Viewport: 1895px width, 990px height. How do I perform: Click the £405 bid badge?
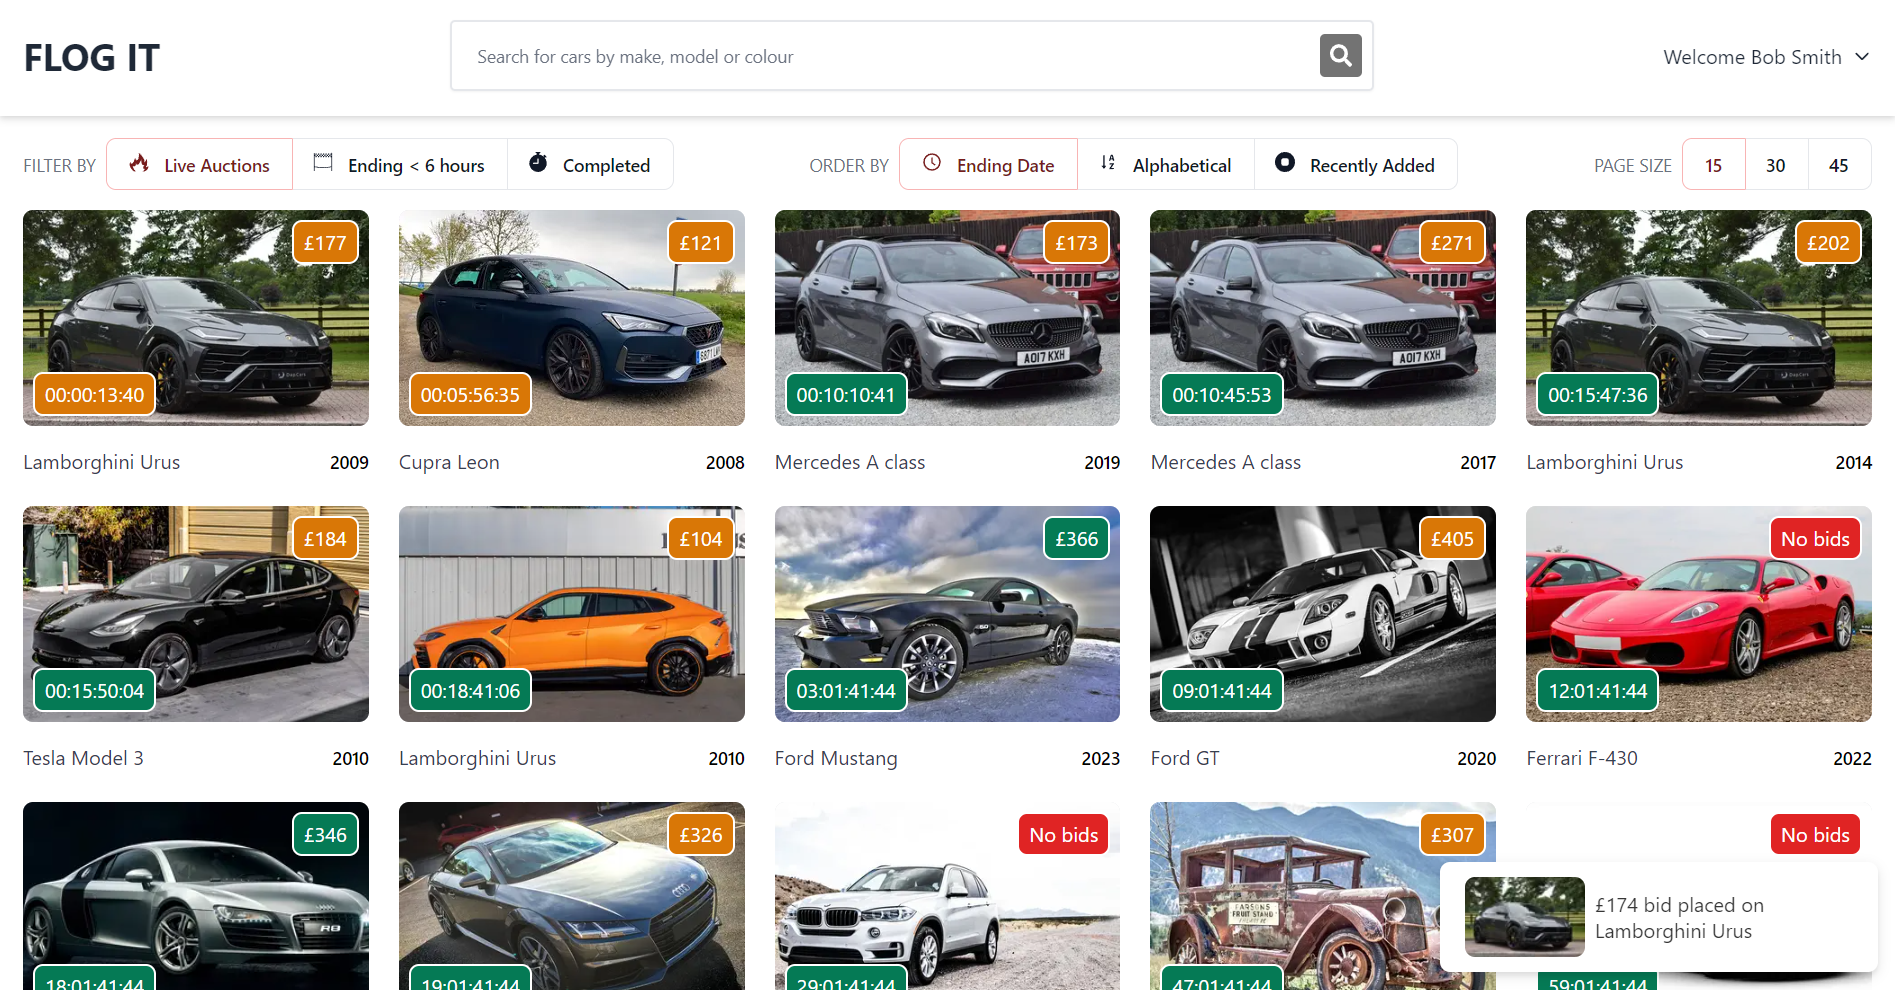(x=1452, y=539)
